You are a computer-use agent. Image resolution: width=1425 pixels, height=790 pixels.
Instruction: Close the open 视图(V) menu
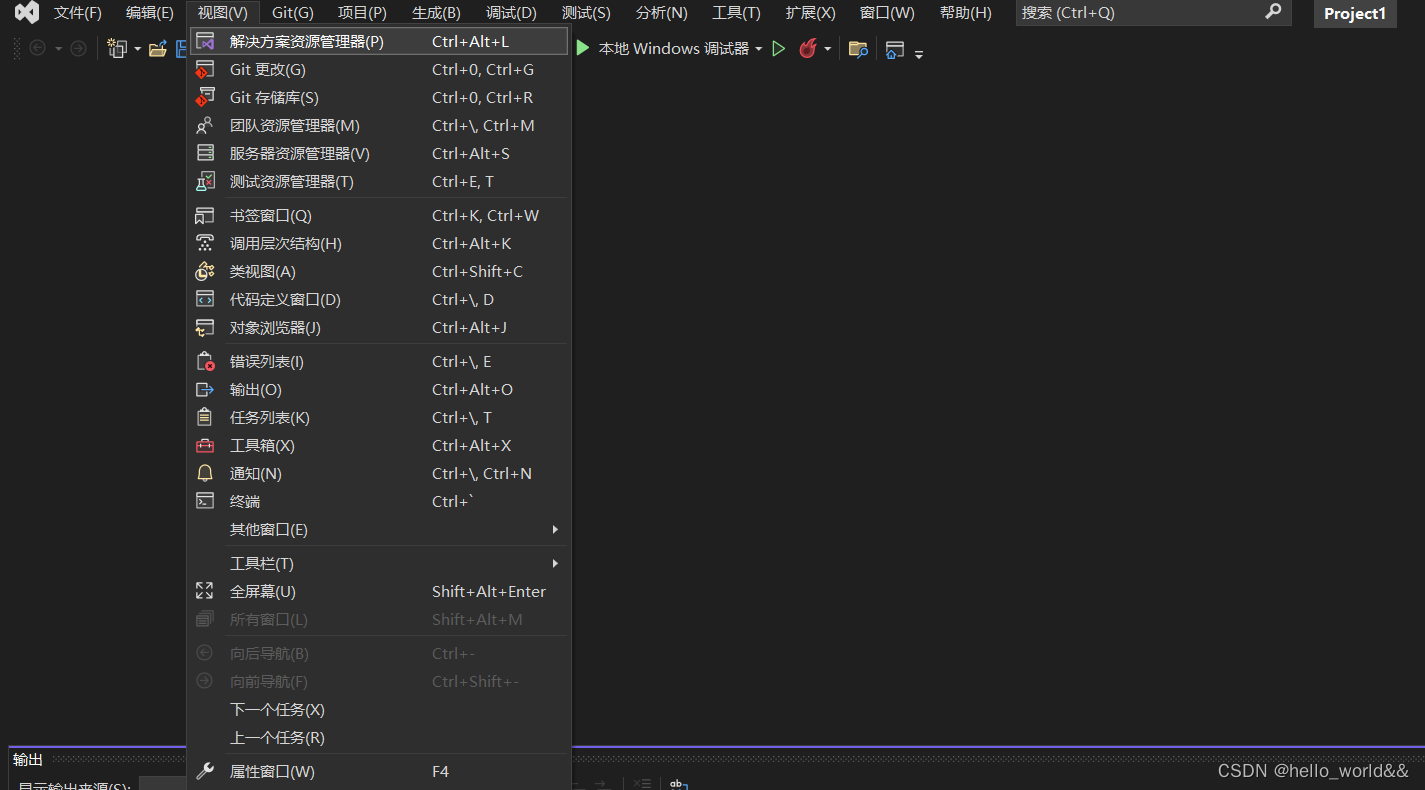[x=223, y=13]
